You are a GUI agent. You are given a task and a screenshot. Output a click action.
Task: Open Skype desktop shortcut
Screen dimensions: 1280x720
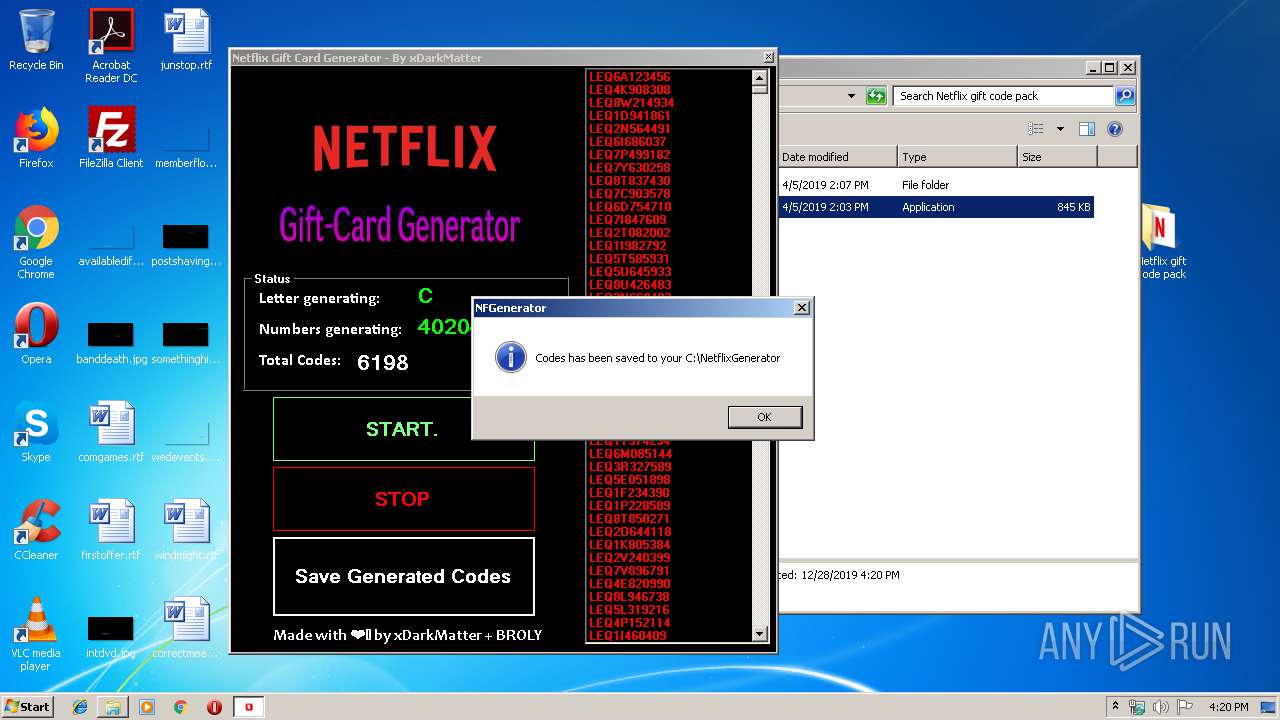(x=36, y=432)
